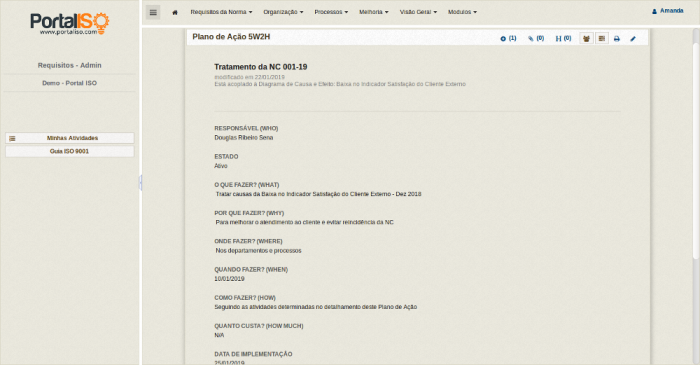Screen dimensions: 700x365
Task: Click the RESPONSÁVEL (WHO) label
Action: pyautogui.click(x=246, y=128)
